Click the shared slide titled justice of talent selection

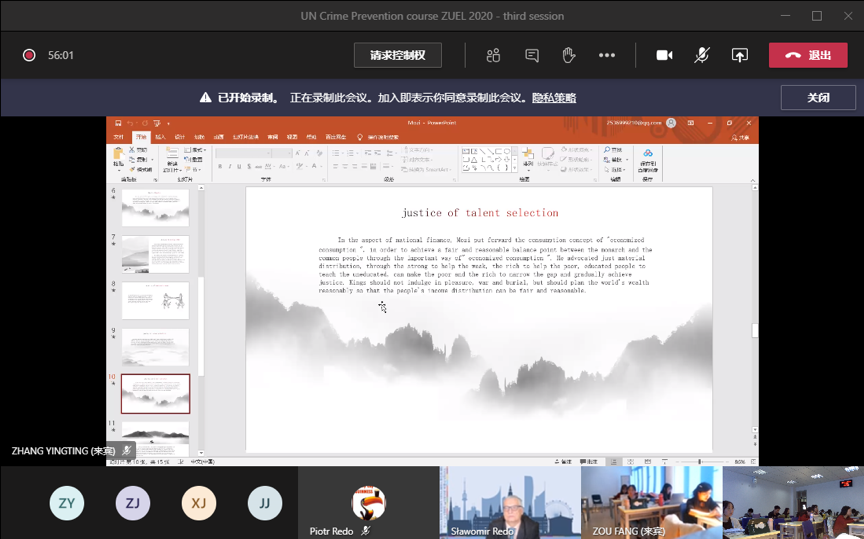[479, 318]
